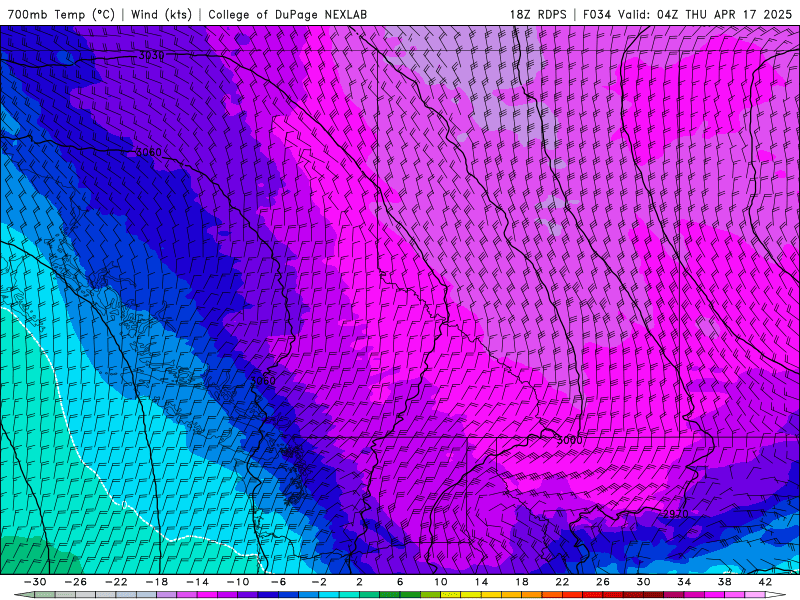The image size is (800, 600).
Task: Click the '-6' color bar tick label
Action: point(278,582)
